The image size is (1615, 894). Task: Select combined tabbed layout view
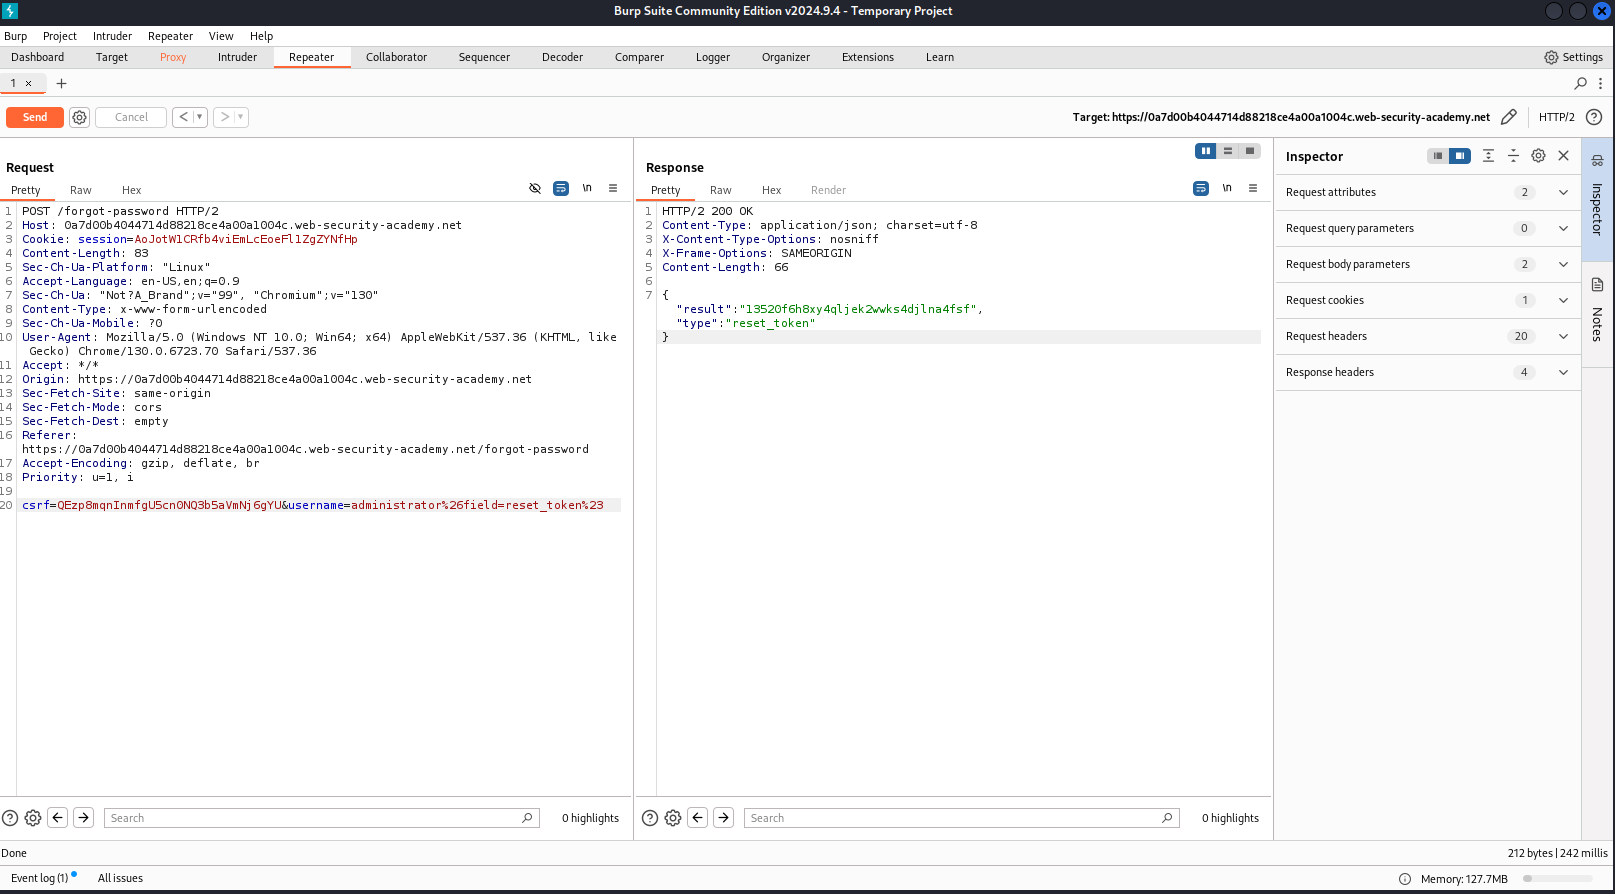(x=1250, y=151)
